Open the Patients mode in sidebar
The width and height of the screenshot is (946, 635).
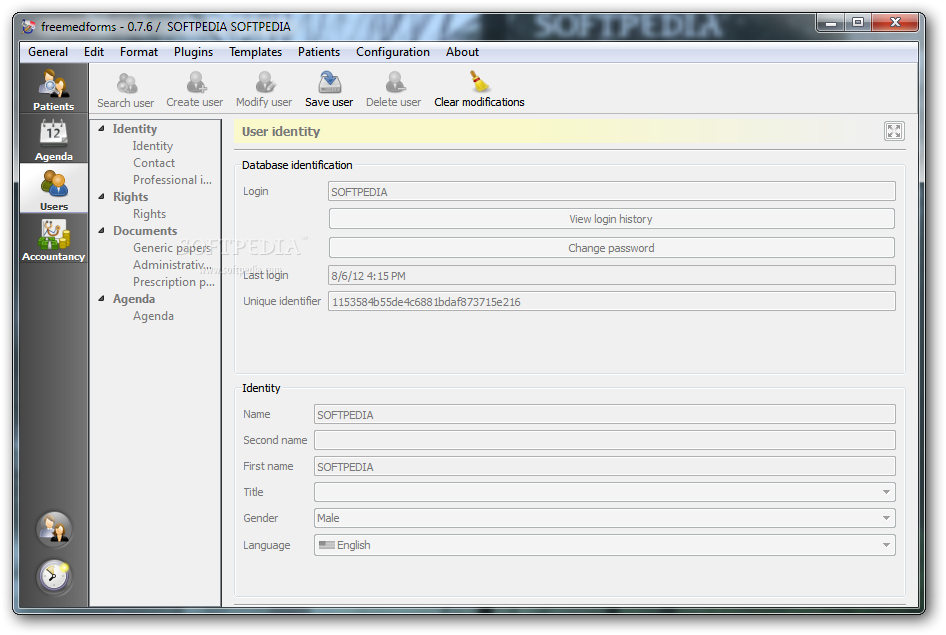54,90
